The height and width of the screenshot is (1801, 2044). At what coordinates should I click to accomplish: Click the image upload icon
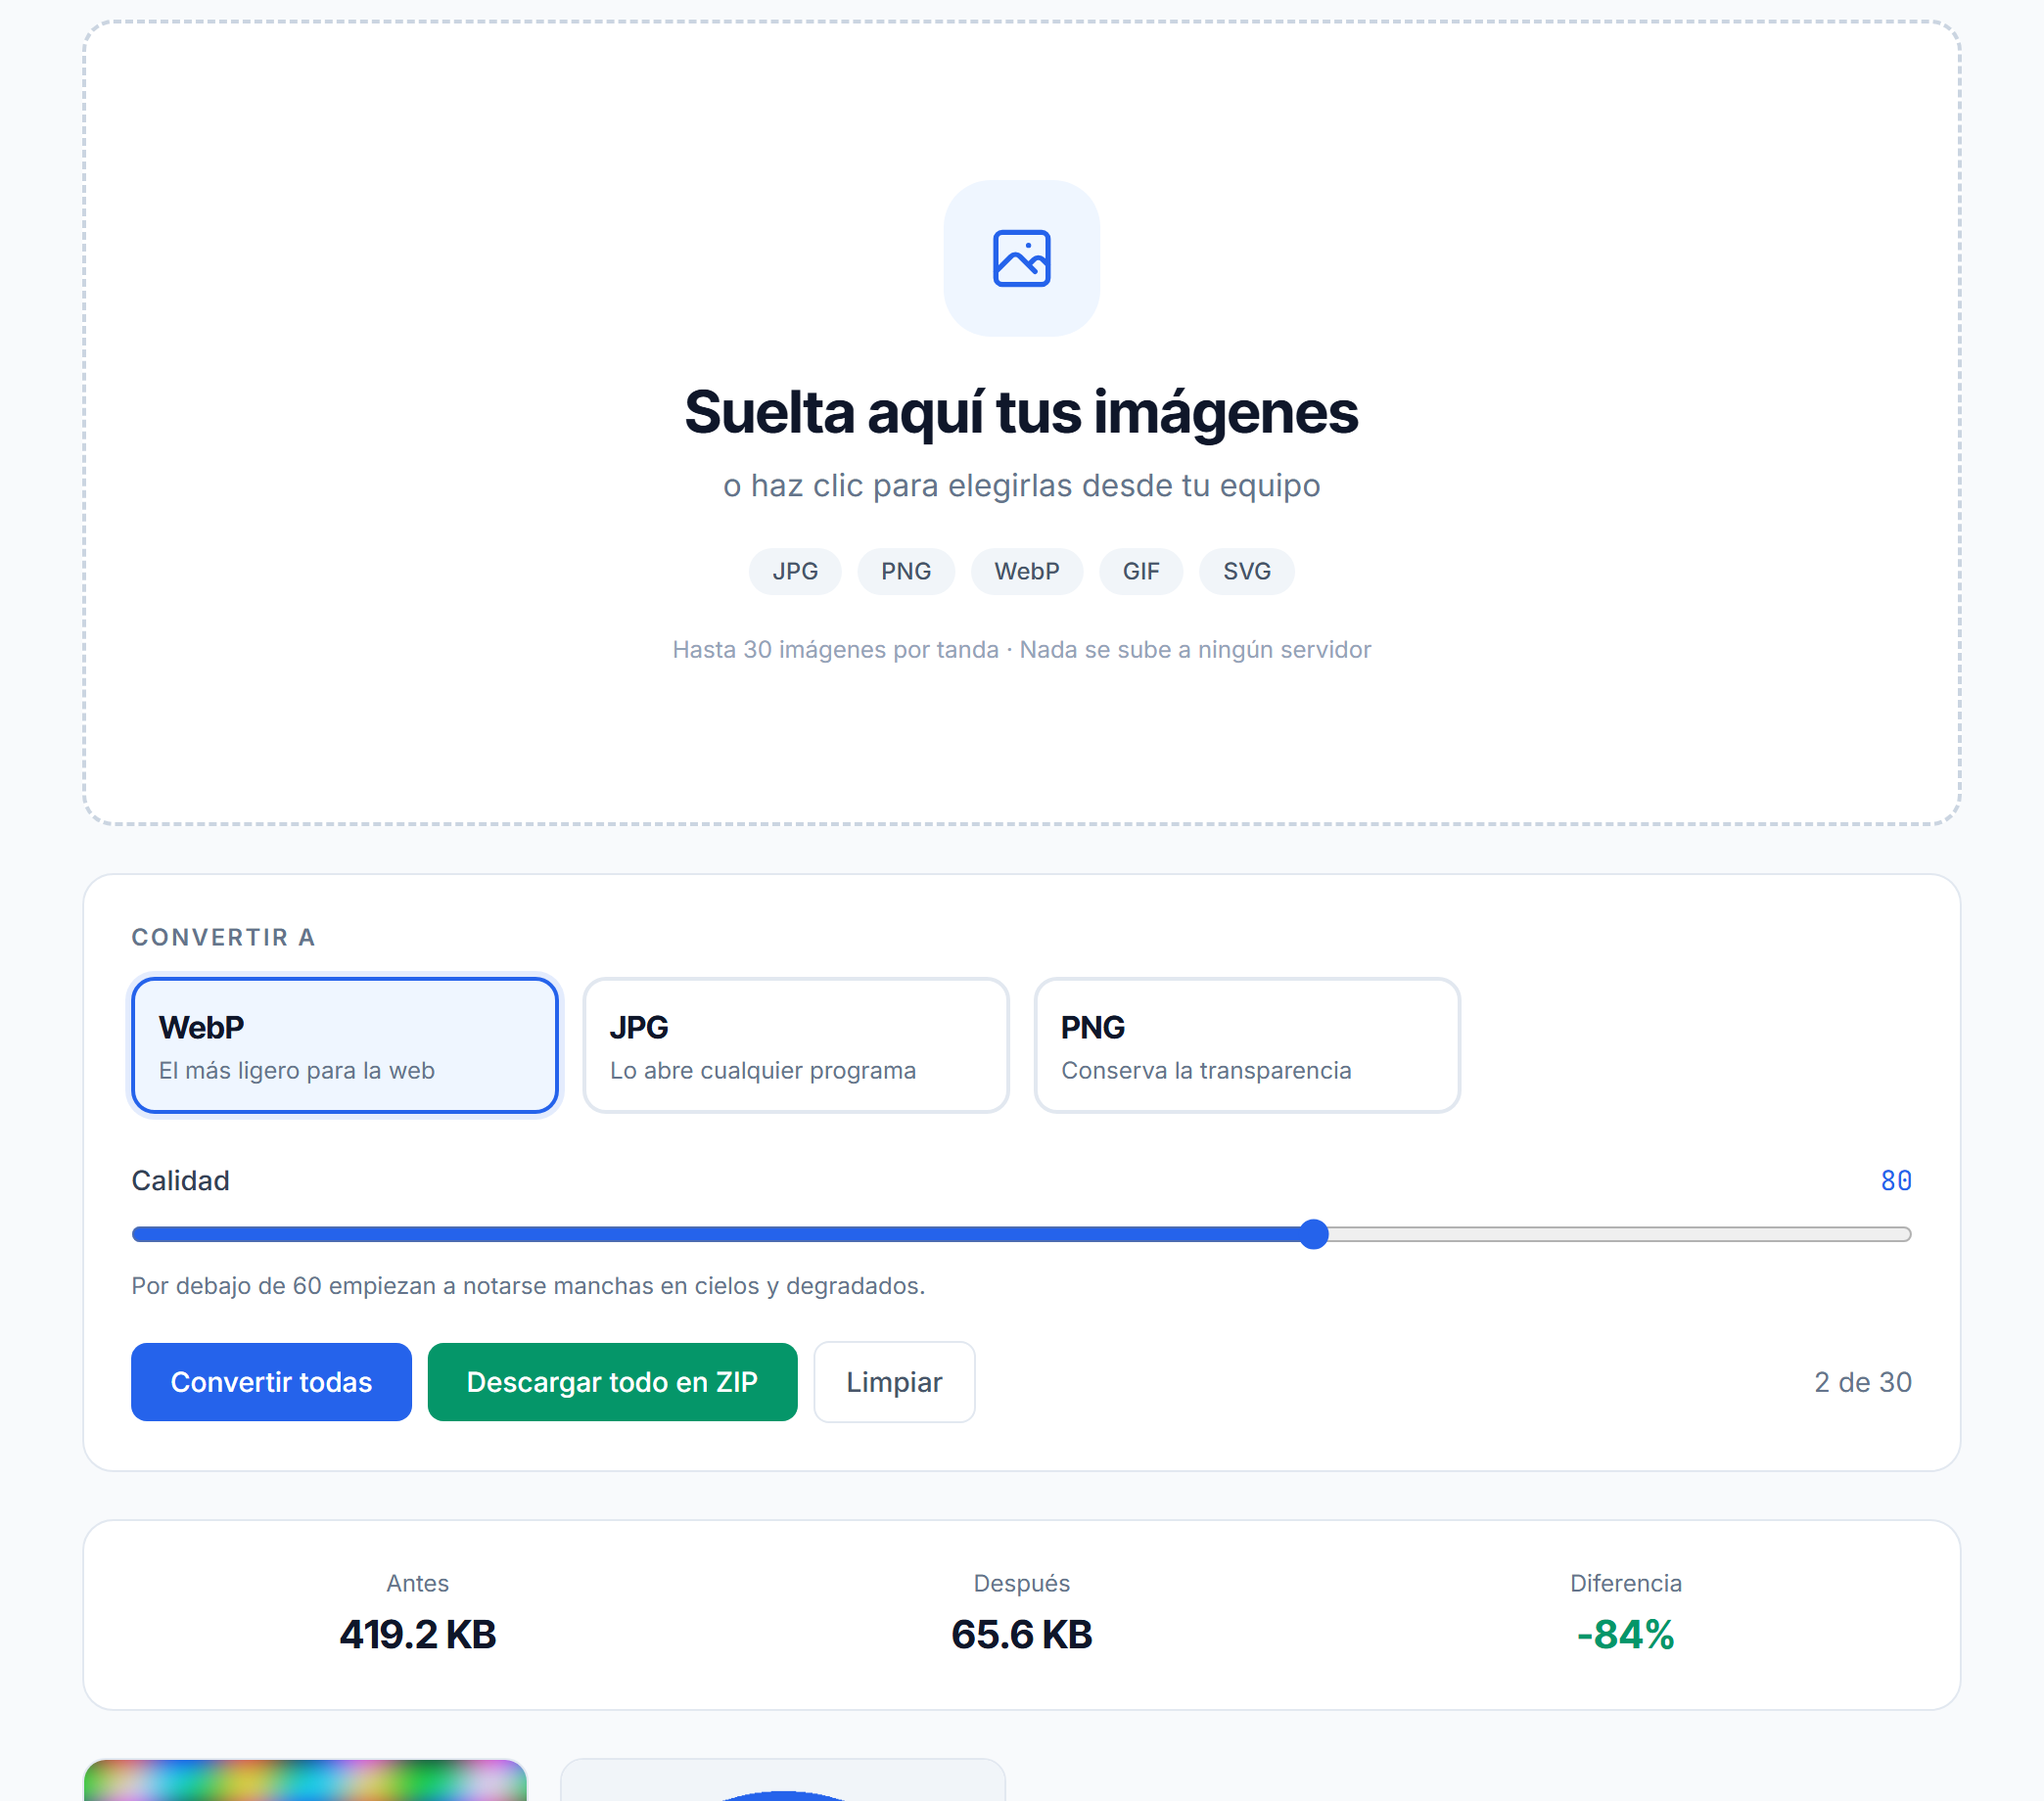click(1021, 258)
